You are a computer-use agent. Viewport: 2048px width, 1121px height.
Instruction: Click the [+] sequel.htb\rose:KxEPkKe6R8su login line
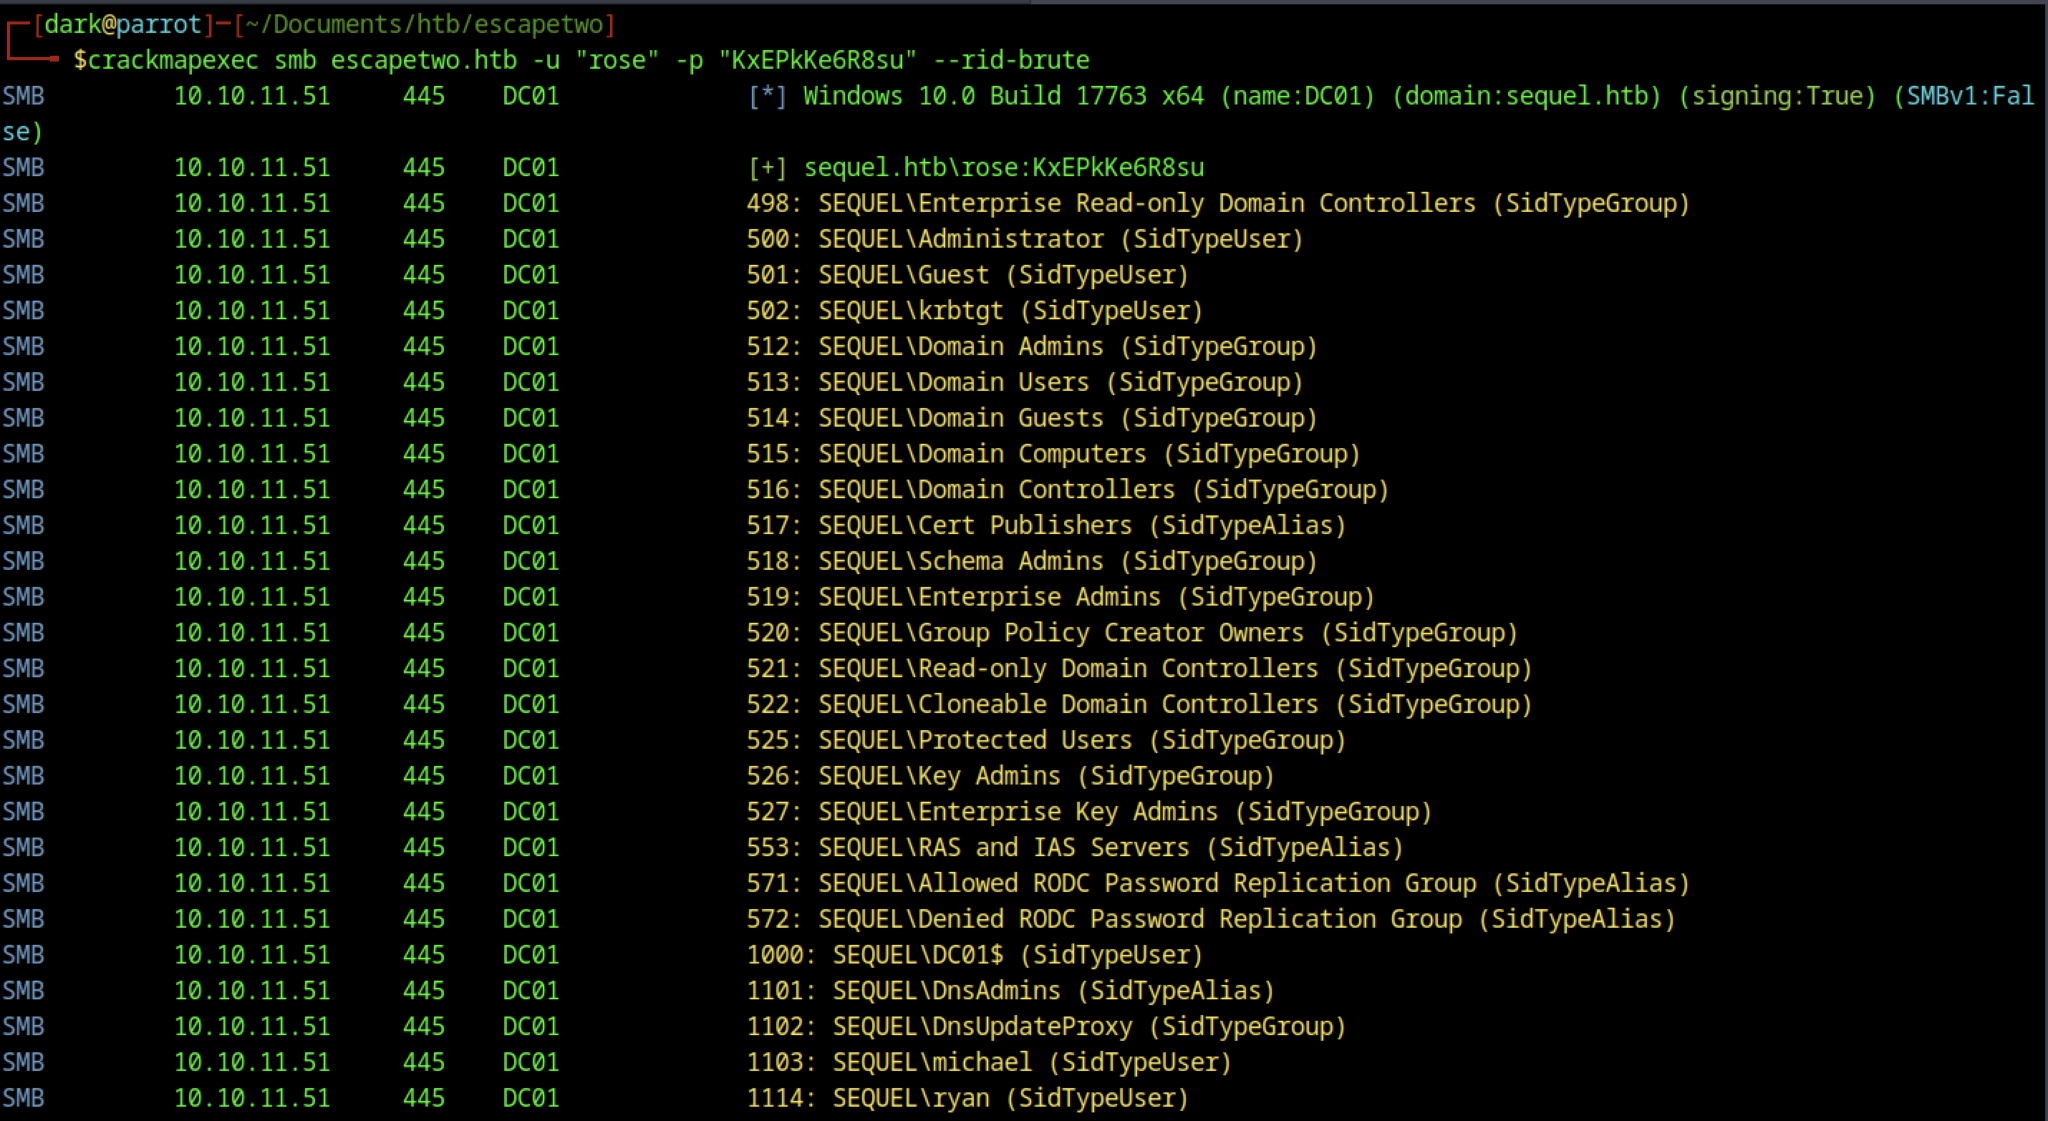coord(975,167)
